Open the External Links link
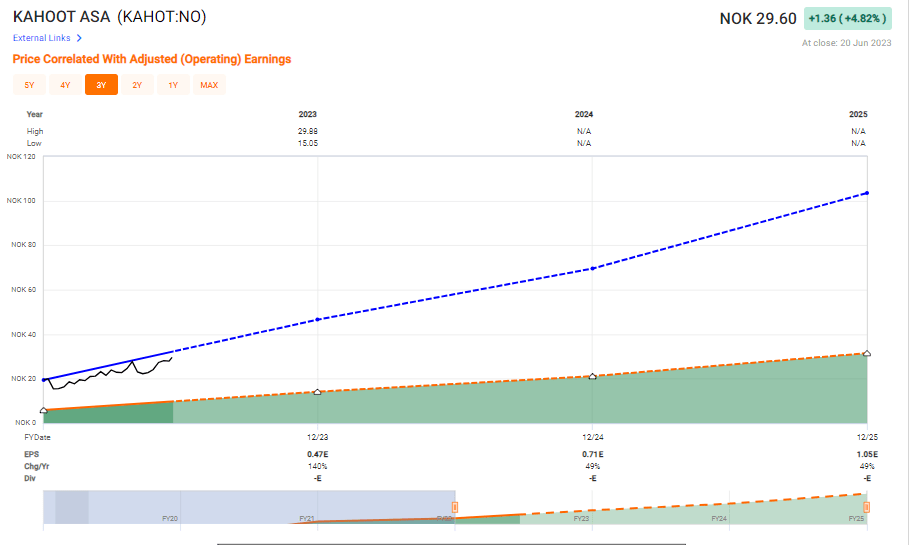This screenshot has width=909, height=545. (x=42, y=38)
